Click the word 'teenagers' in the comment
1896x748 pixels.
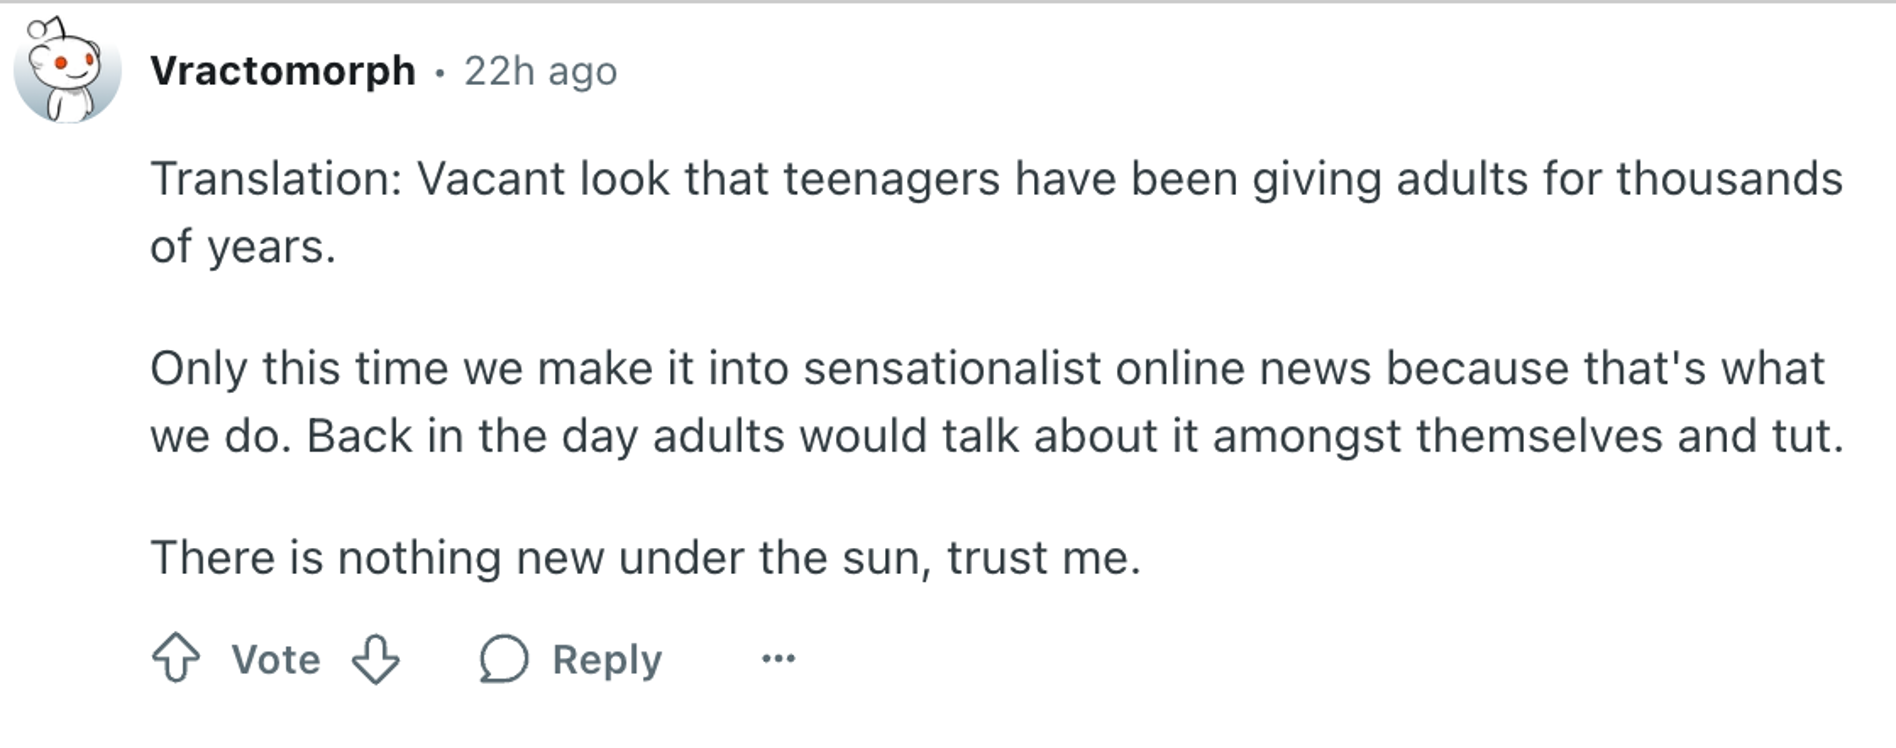[x=891, y=180]
